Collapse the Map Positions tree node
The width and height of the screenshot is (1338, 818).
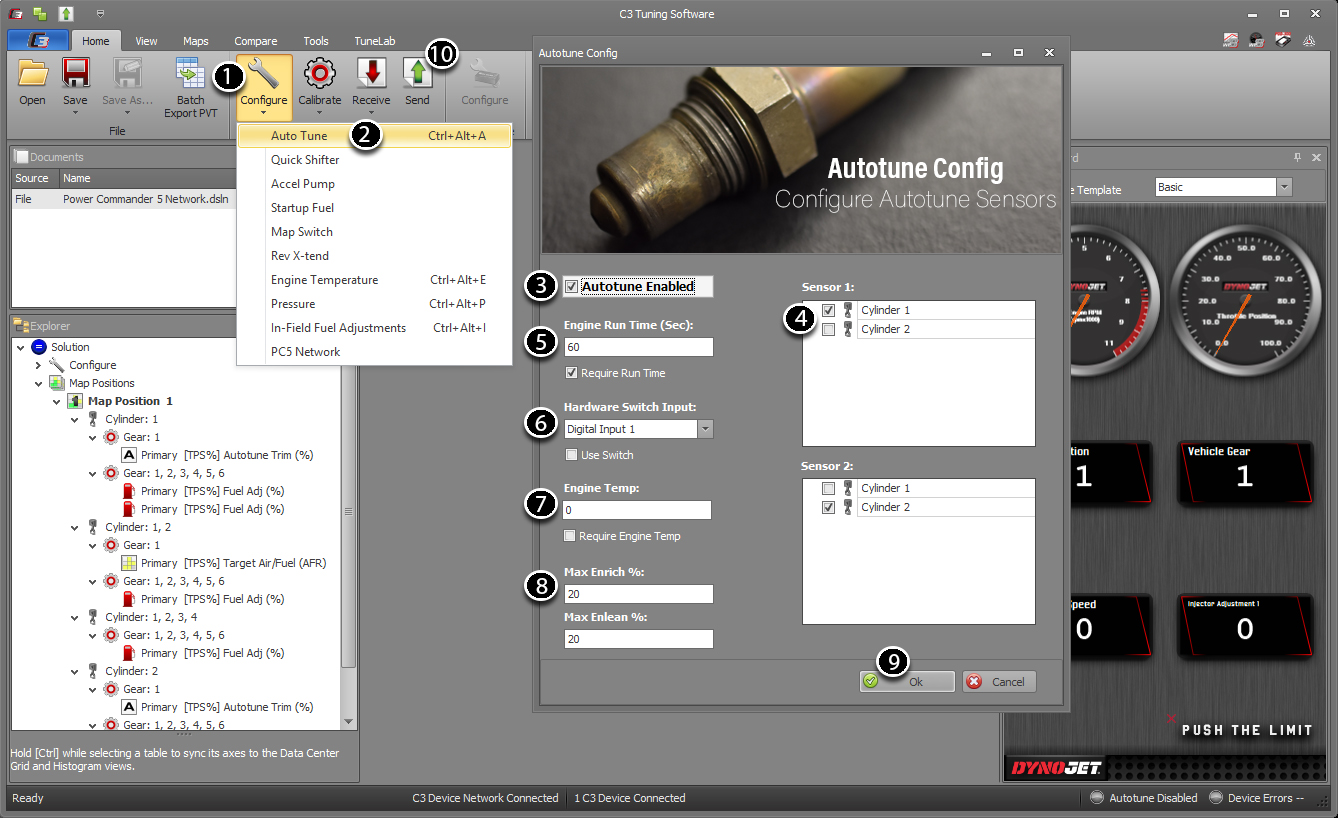(x=39, y=383)
